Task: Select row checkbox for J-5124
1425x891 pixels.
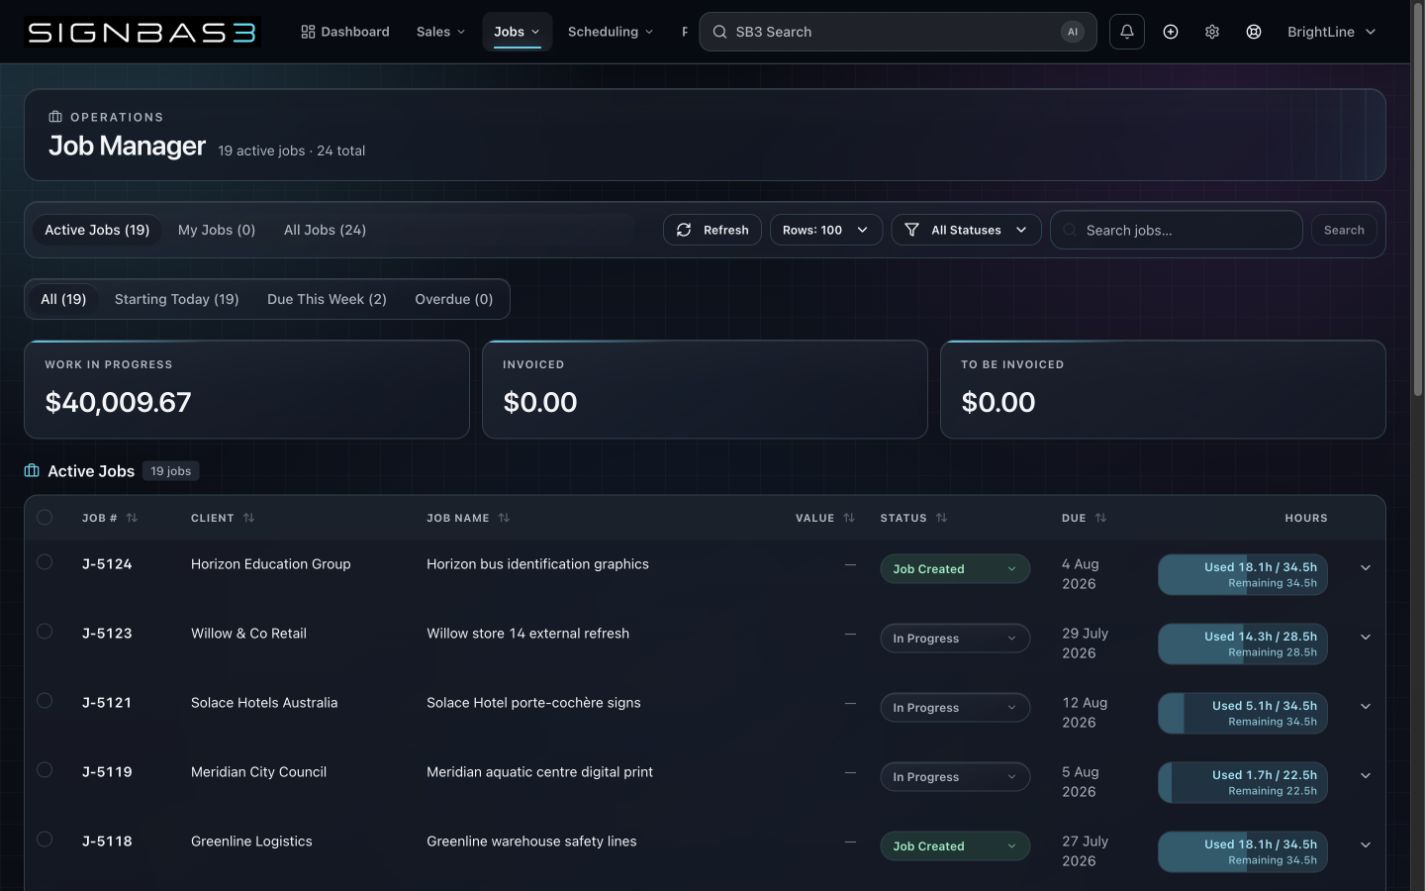Action: 44,562
